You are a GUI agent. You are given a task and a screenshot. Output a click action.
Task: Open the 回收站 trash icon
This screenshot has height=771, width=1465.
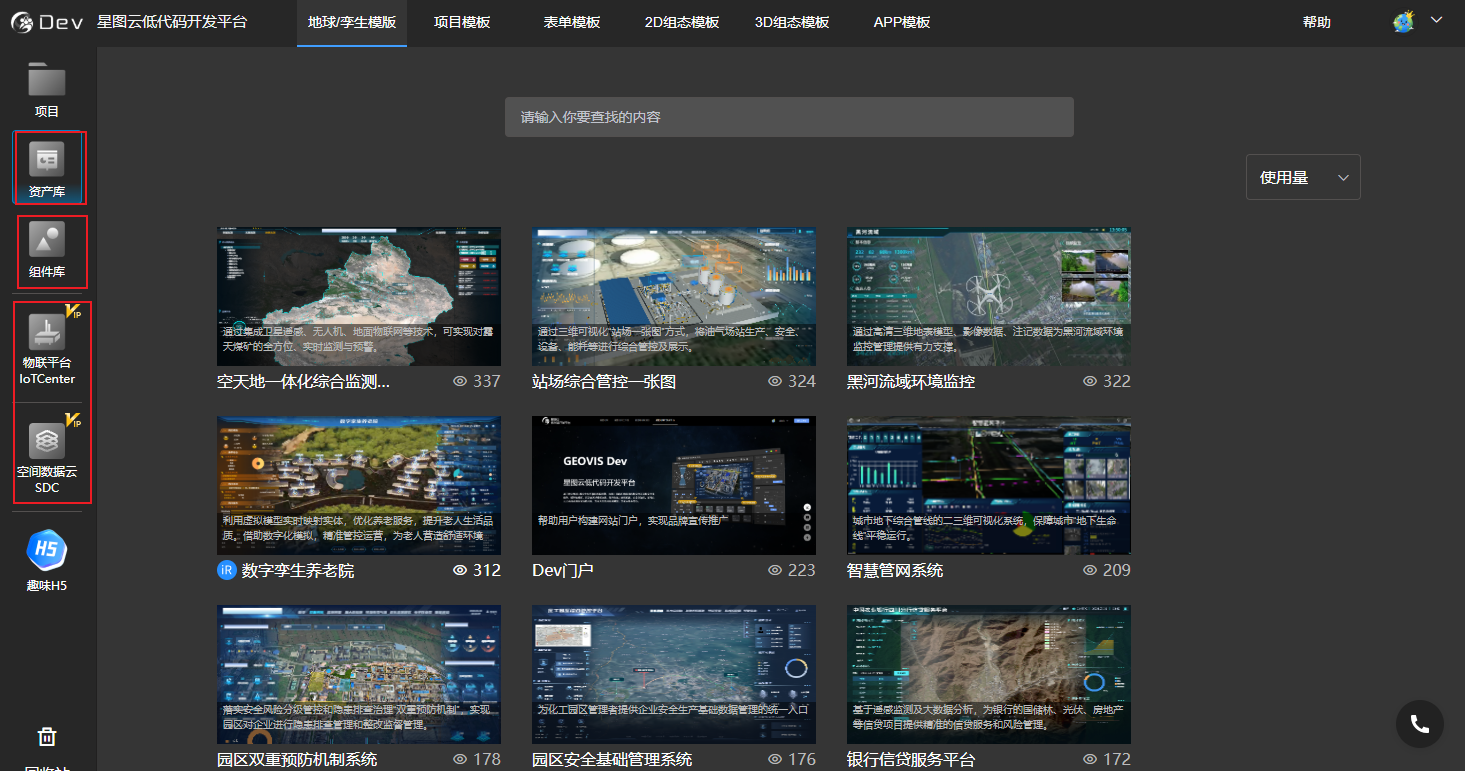click(x=47, y=737)
